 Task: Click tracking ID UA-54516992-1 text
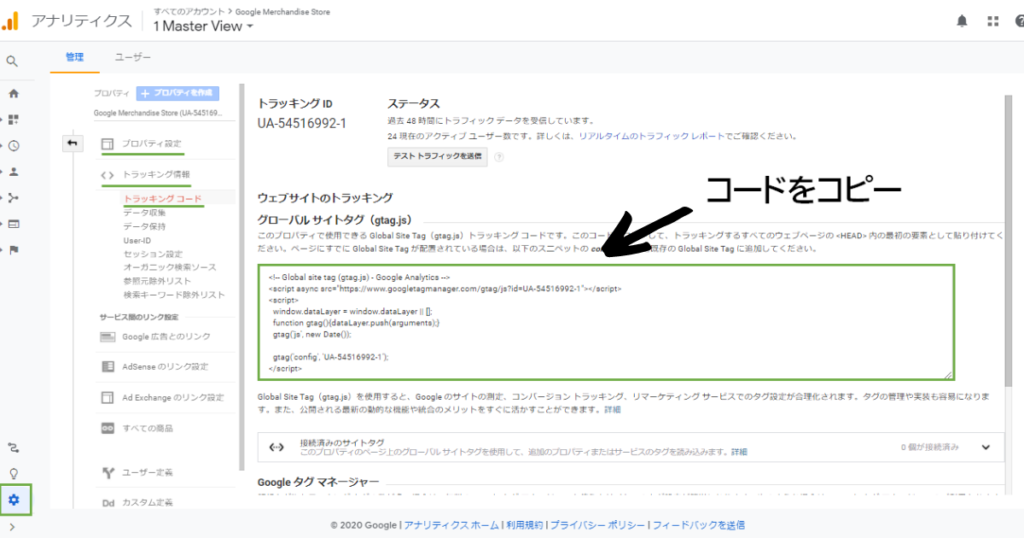coord(302,123)
